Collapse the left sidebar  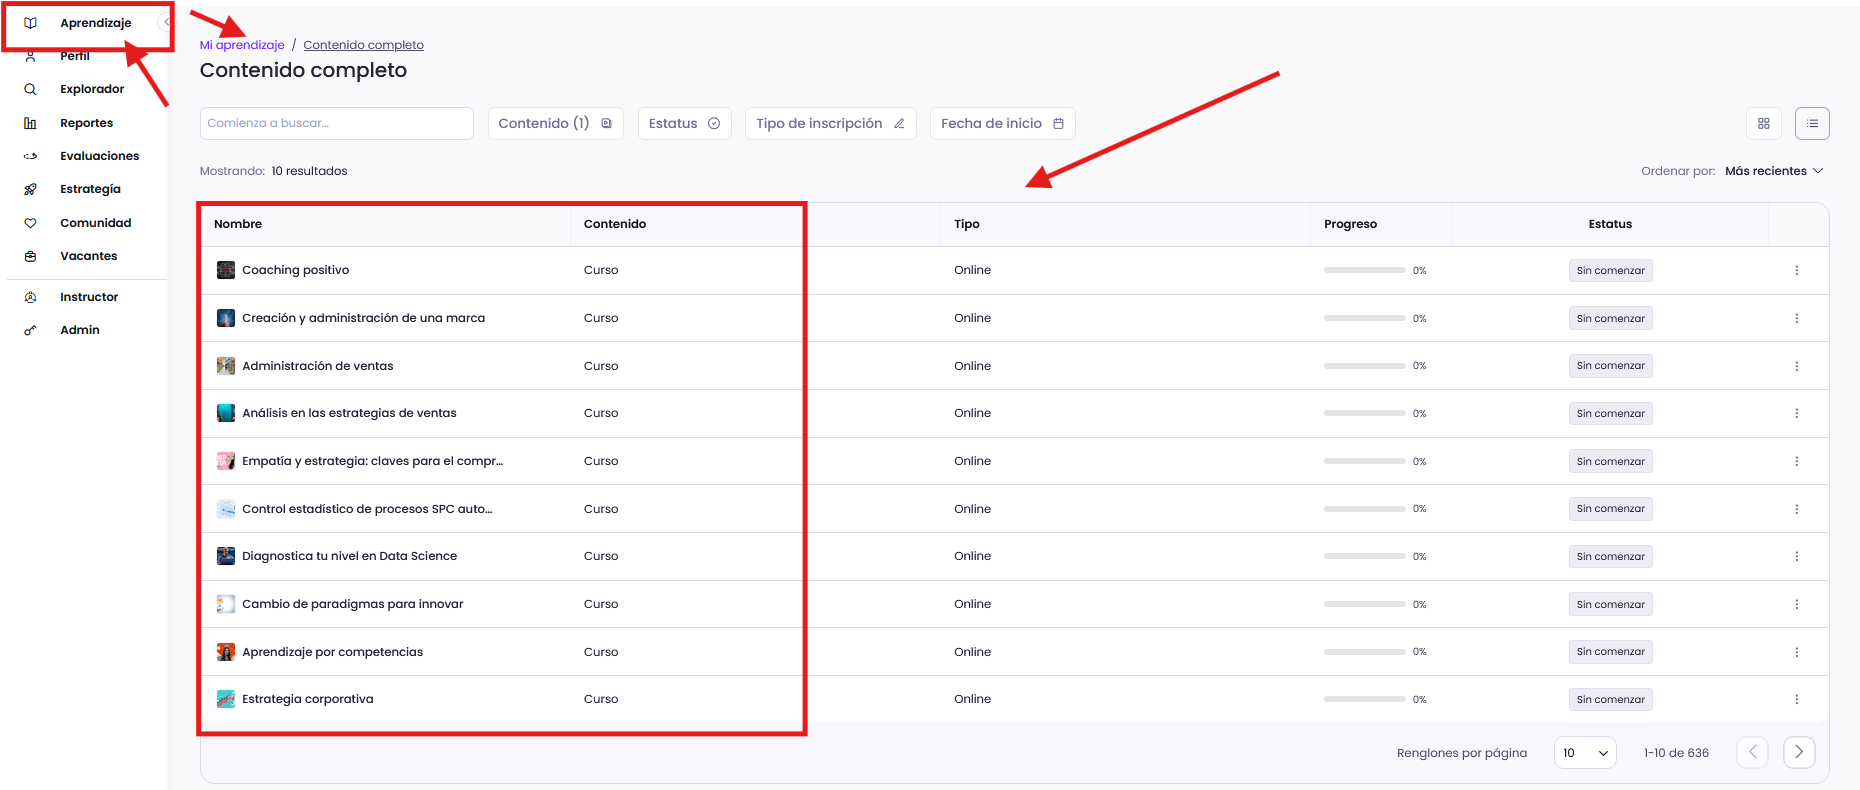click(166, 23)
